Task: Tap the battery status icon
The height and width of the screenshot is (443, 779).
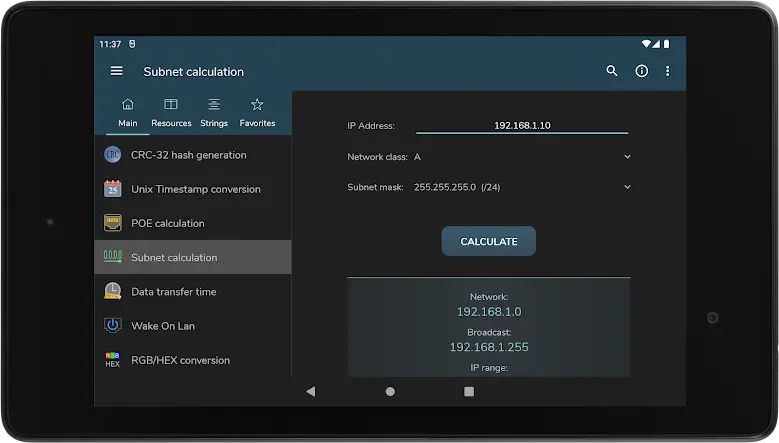Action: [x=667, y=44]
